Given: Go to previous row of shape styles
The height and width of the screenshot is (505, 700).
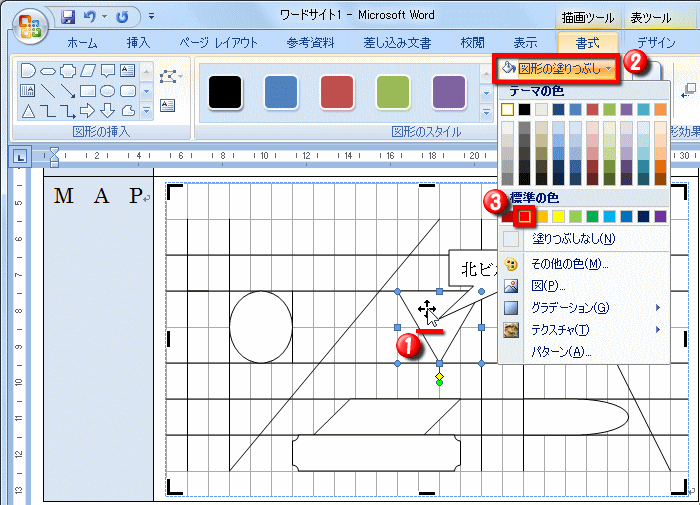Looking at the screenshot, I should [x=486, y=73].
